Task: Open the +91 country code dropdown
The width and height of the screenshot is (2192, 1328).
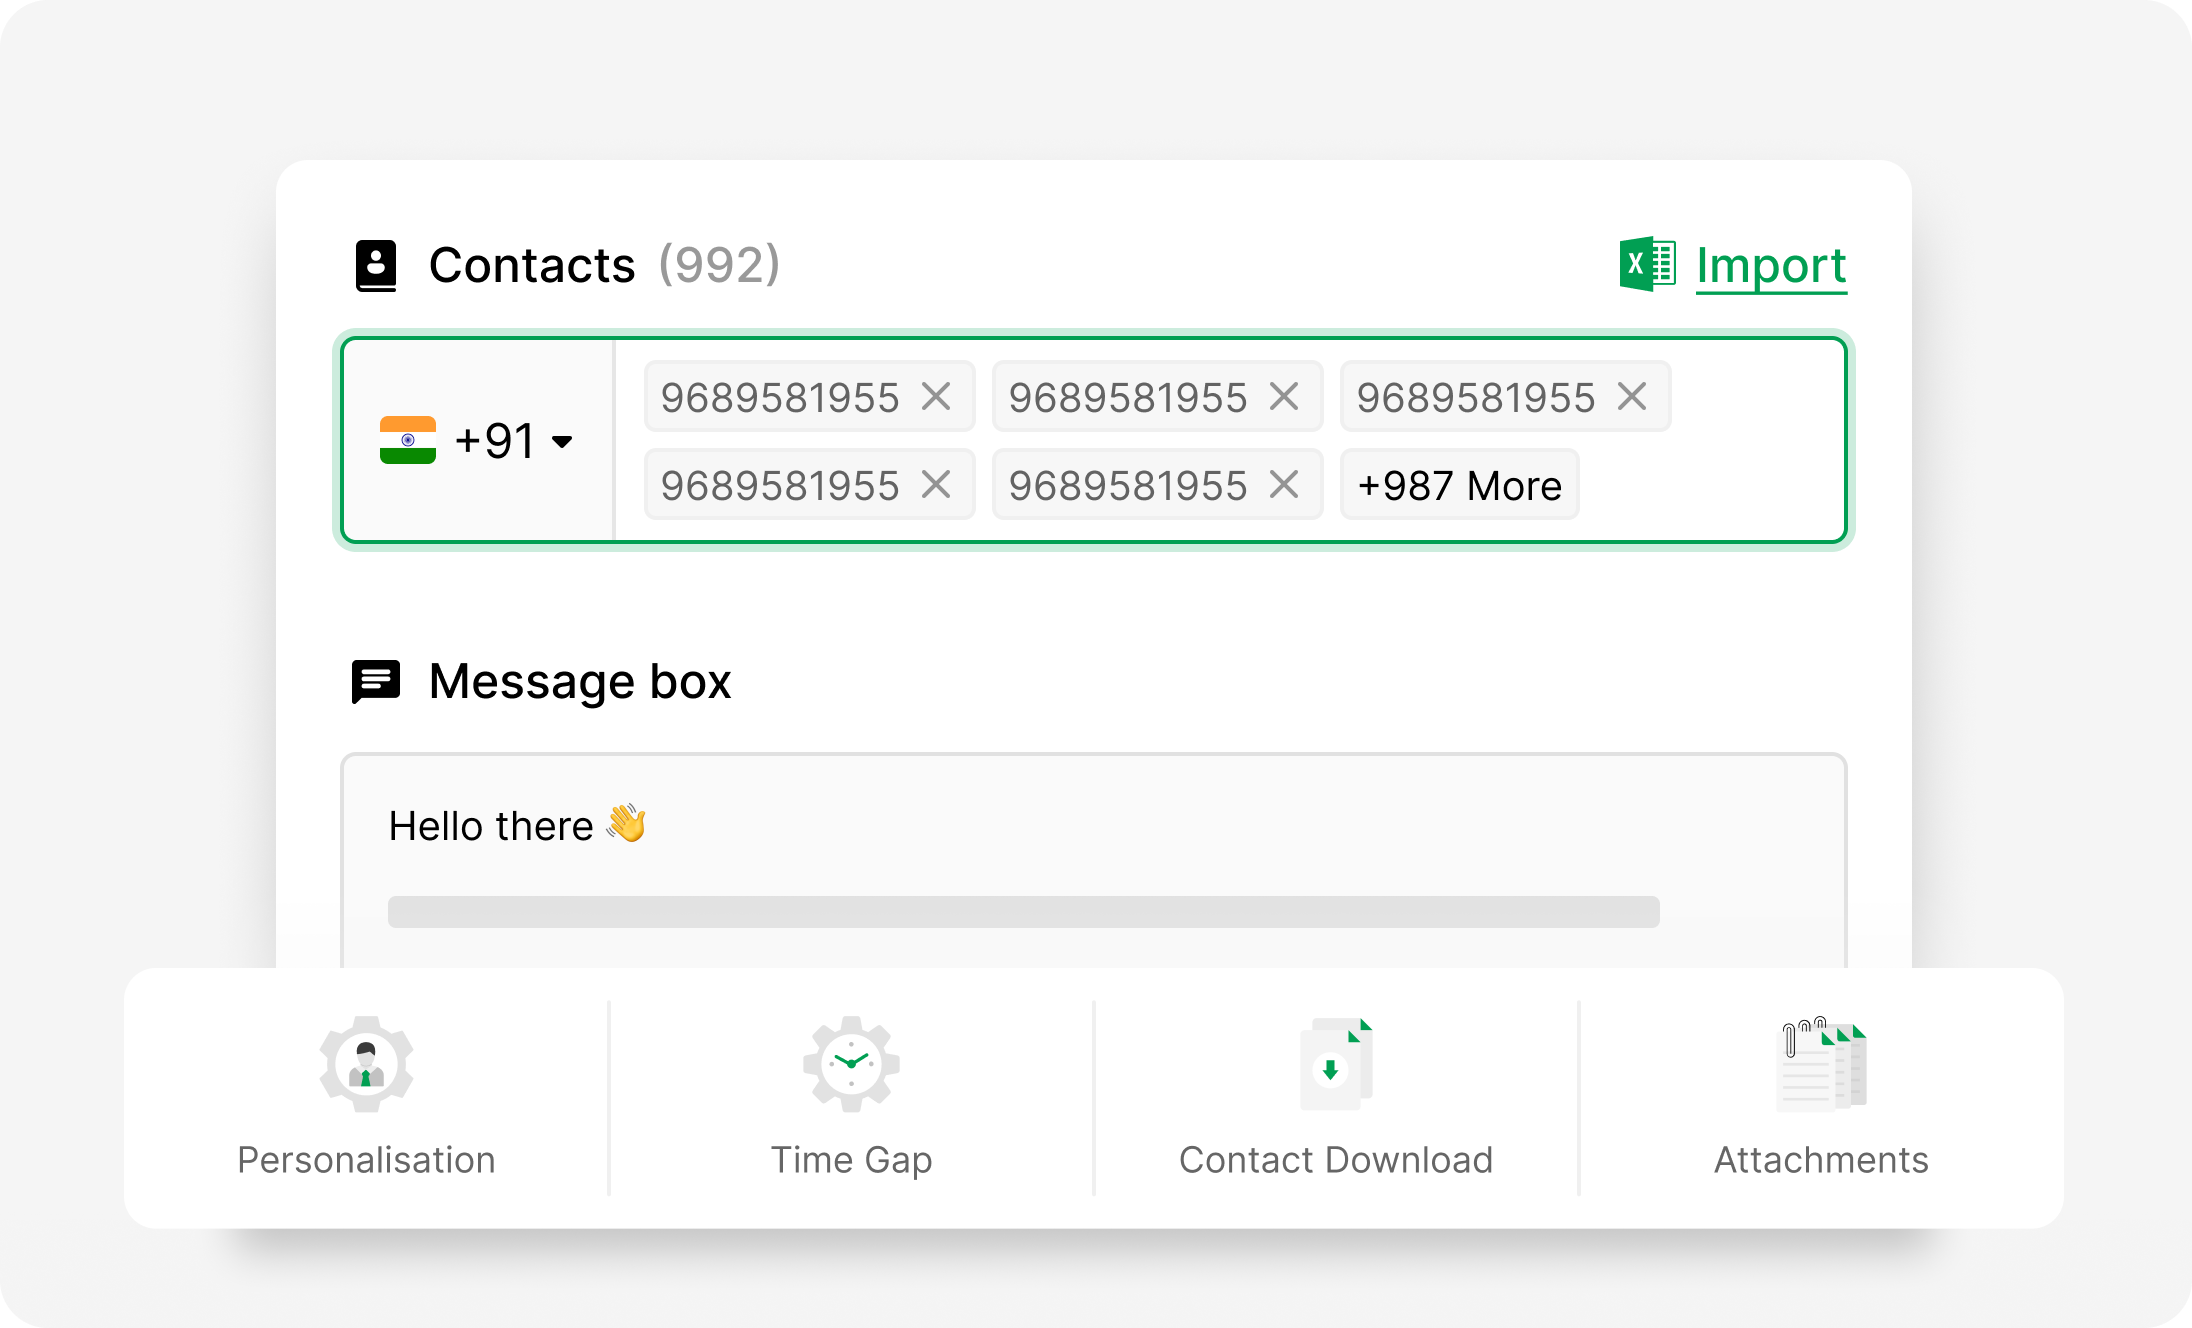Action: [562, 441]
